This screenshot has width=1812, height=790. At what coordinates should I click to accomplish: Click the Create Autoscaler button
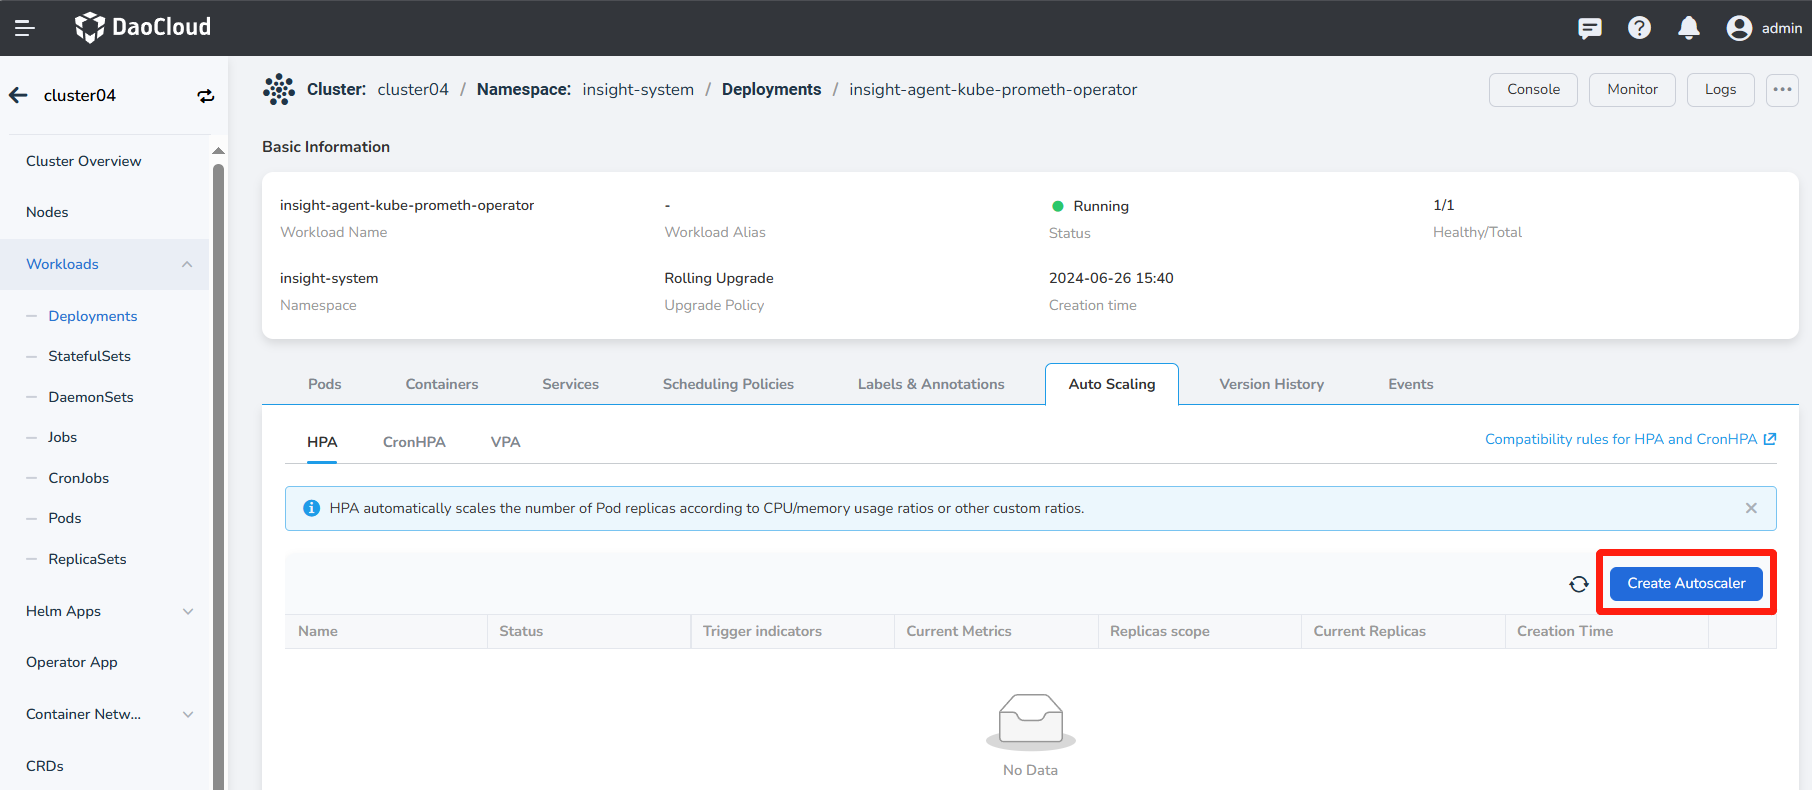pyautogui.click(x=1685, y=583)
